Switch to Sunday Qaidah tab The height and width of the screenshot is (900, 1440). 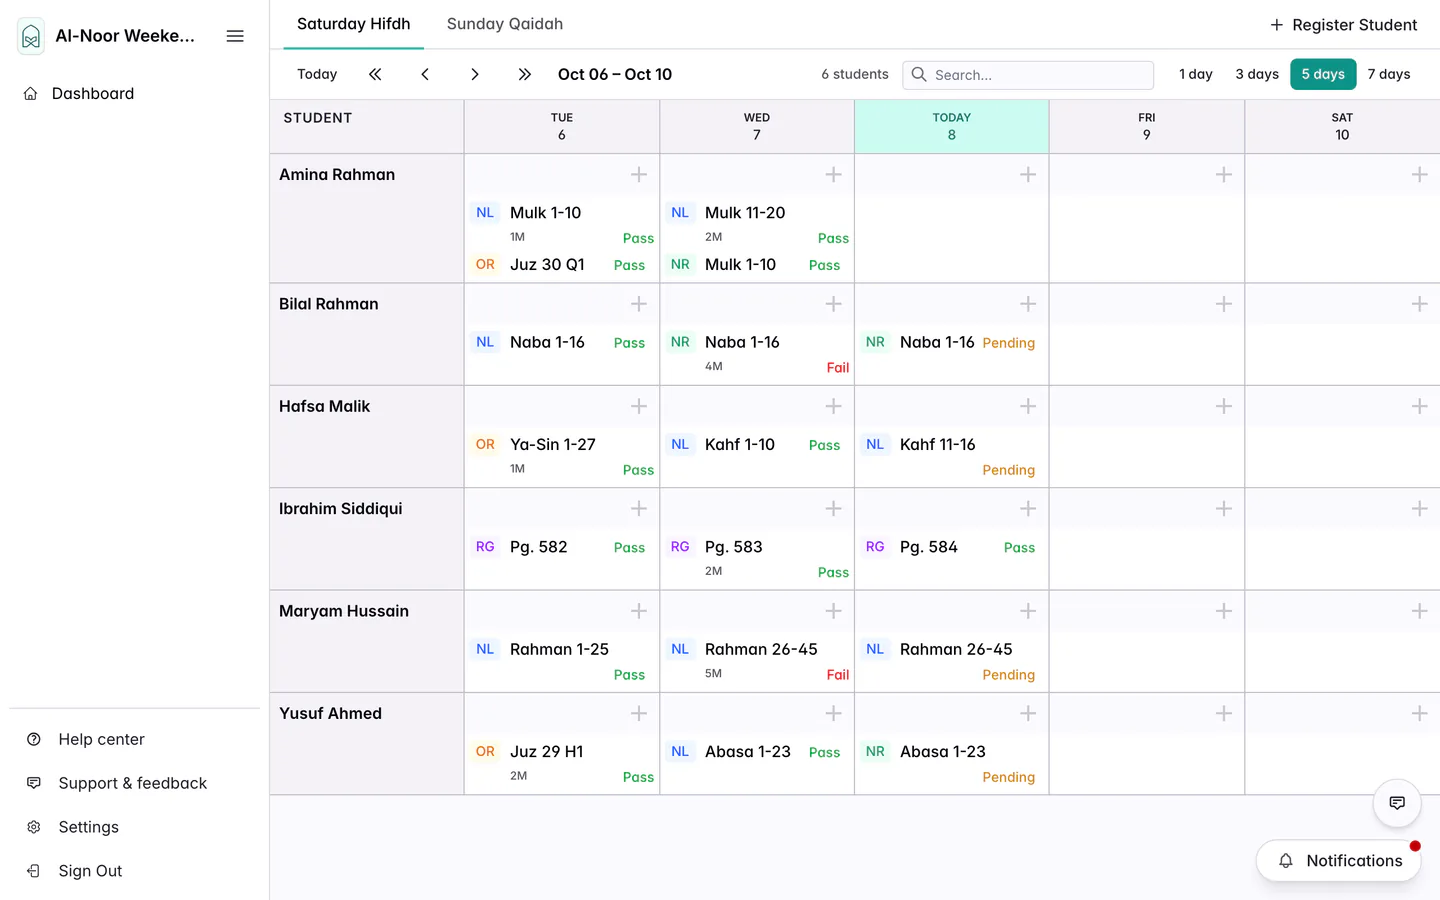[x=505, y=24]
